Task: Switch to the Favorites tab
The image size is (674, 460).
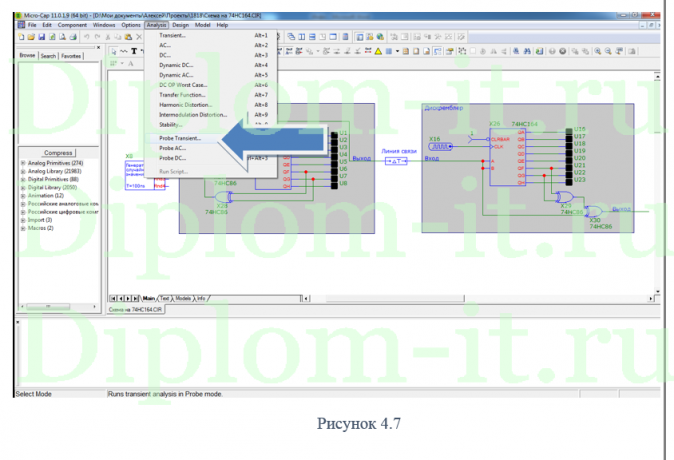Action: click(72, 56)
